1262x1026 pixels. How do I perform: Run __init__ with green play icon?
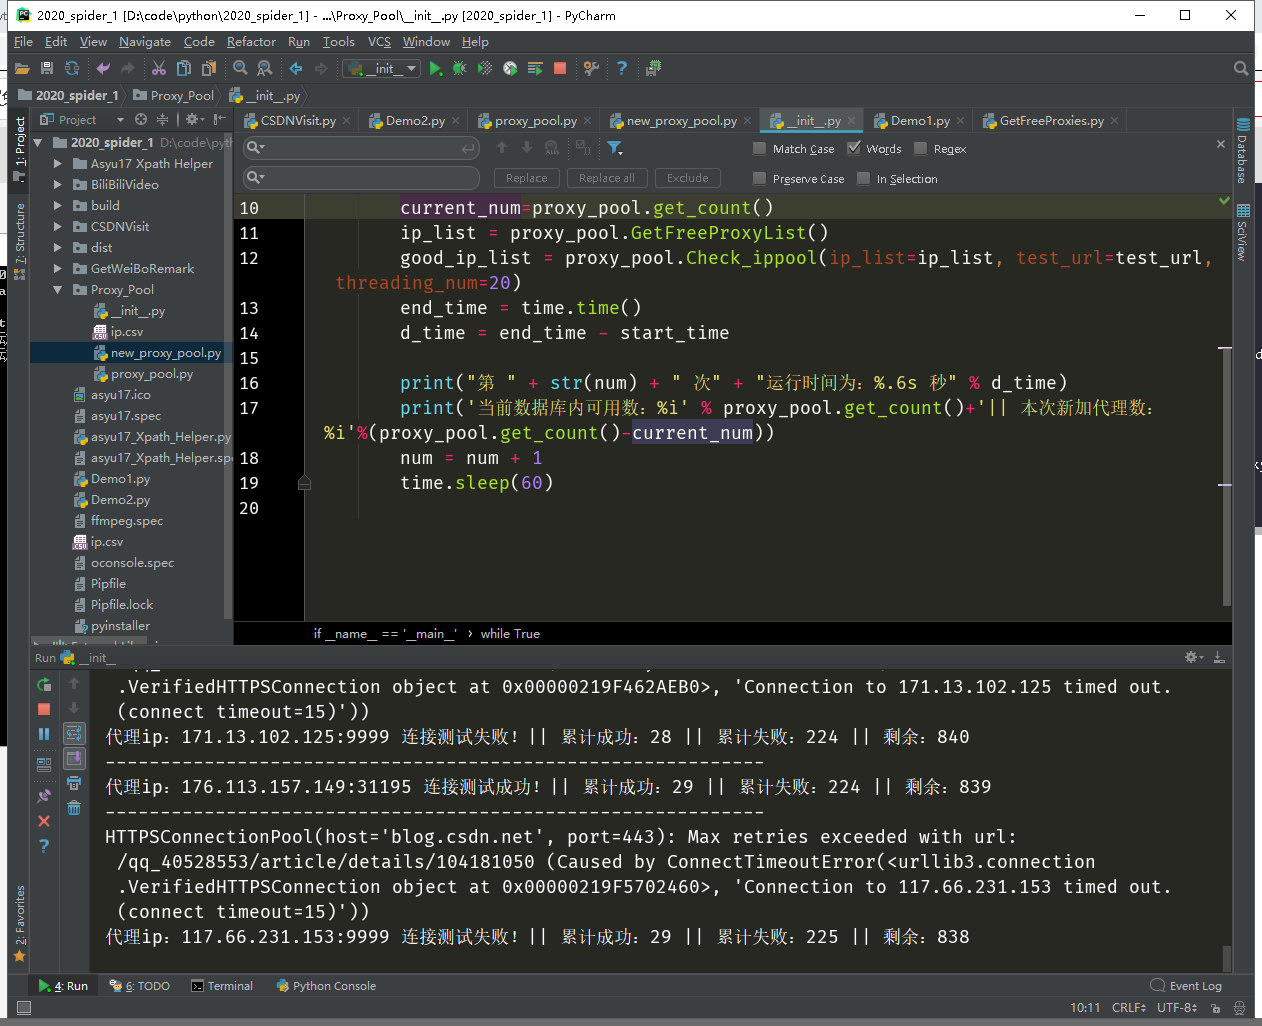click(435, 69)
